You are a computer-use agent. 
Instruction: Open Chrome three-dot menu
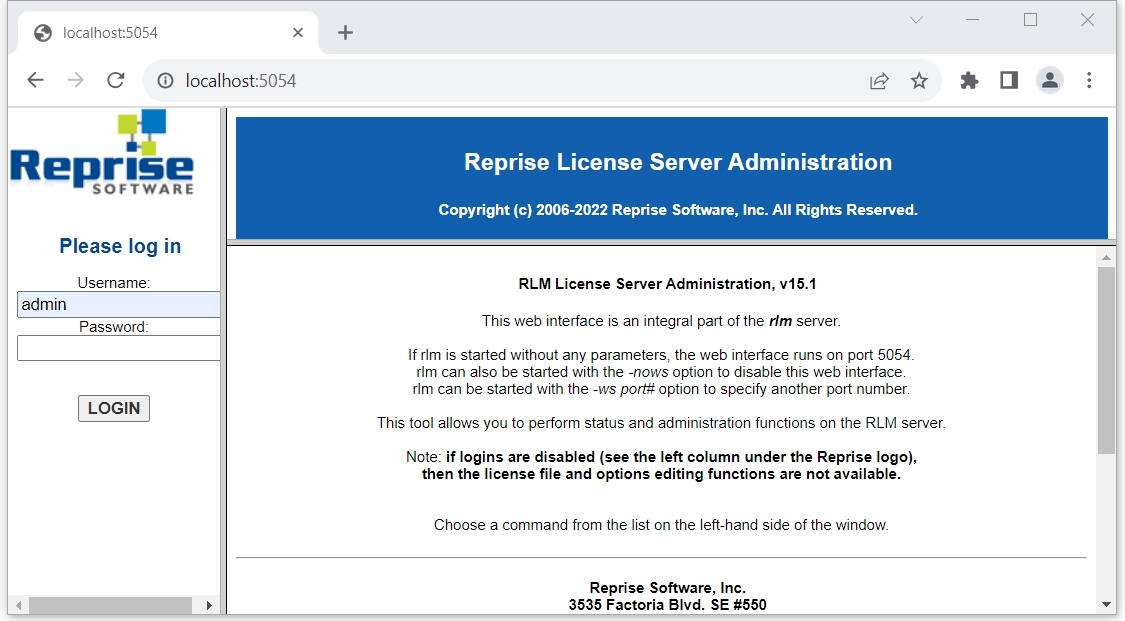1089,81
